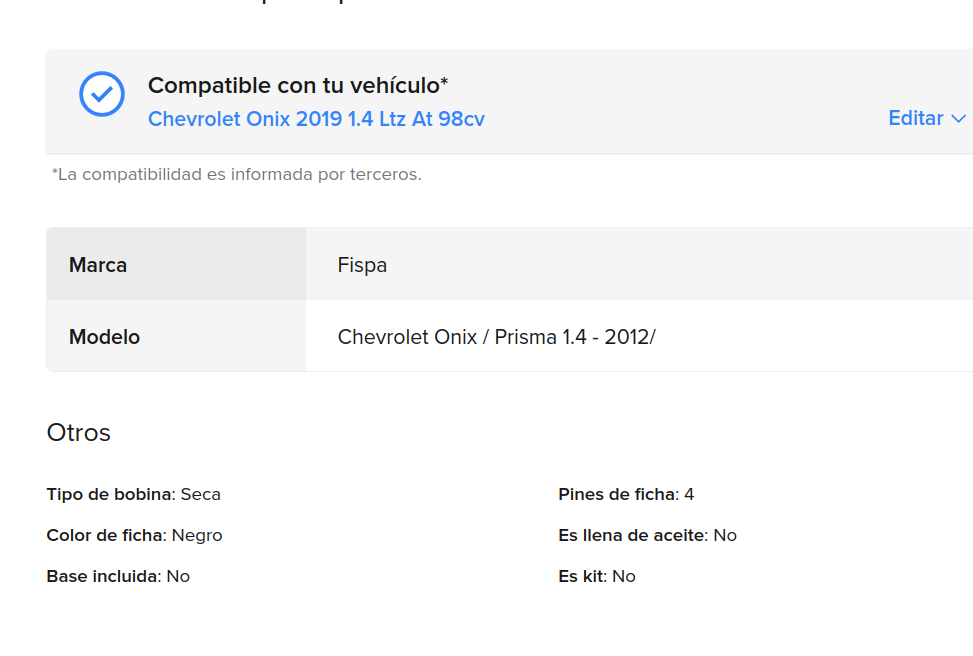Click 'Pines de ficha: 4' spec
973x656 pixels.
point(626,494)
